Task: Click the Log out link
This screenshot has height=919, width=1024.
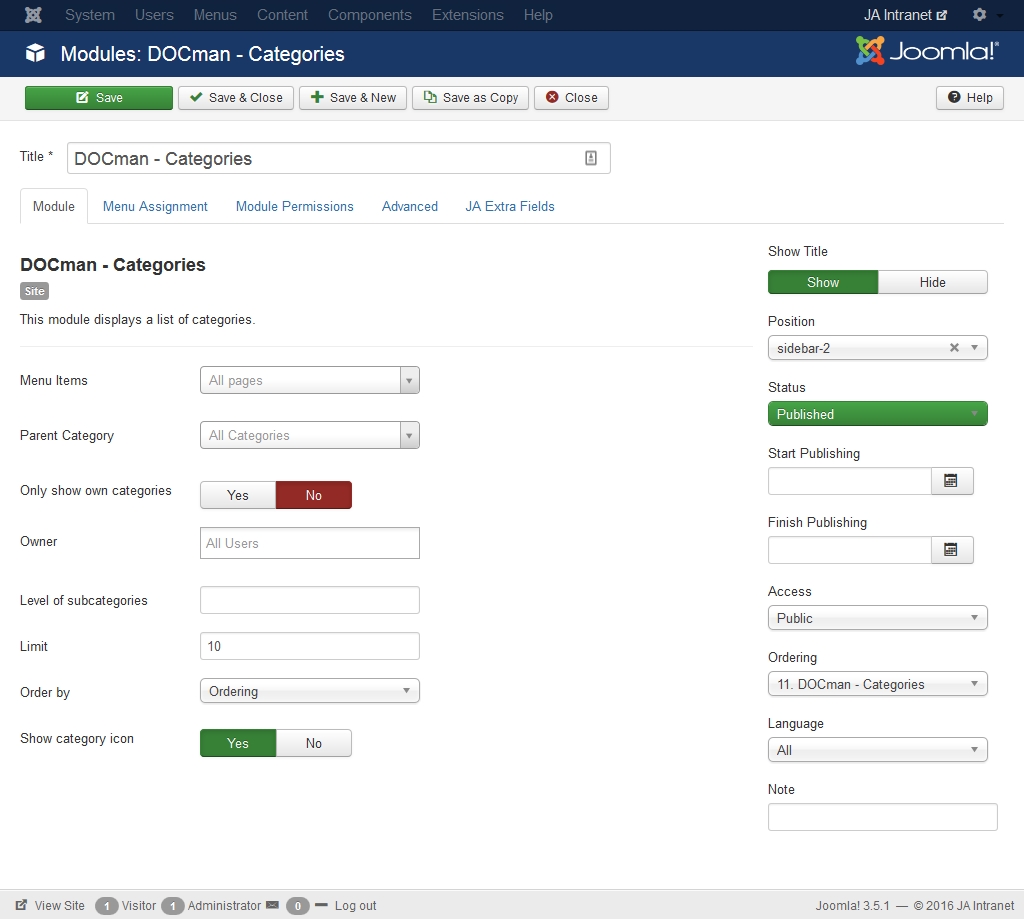Action: click(x=355, y=905)
